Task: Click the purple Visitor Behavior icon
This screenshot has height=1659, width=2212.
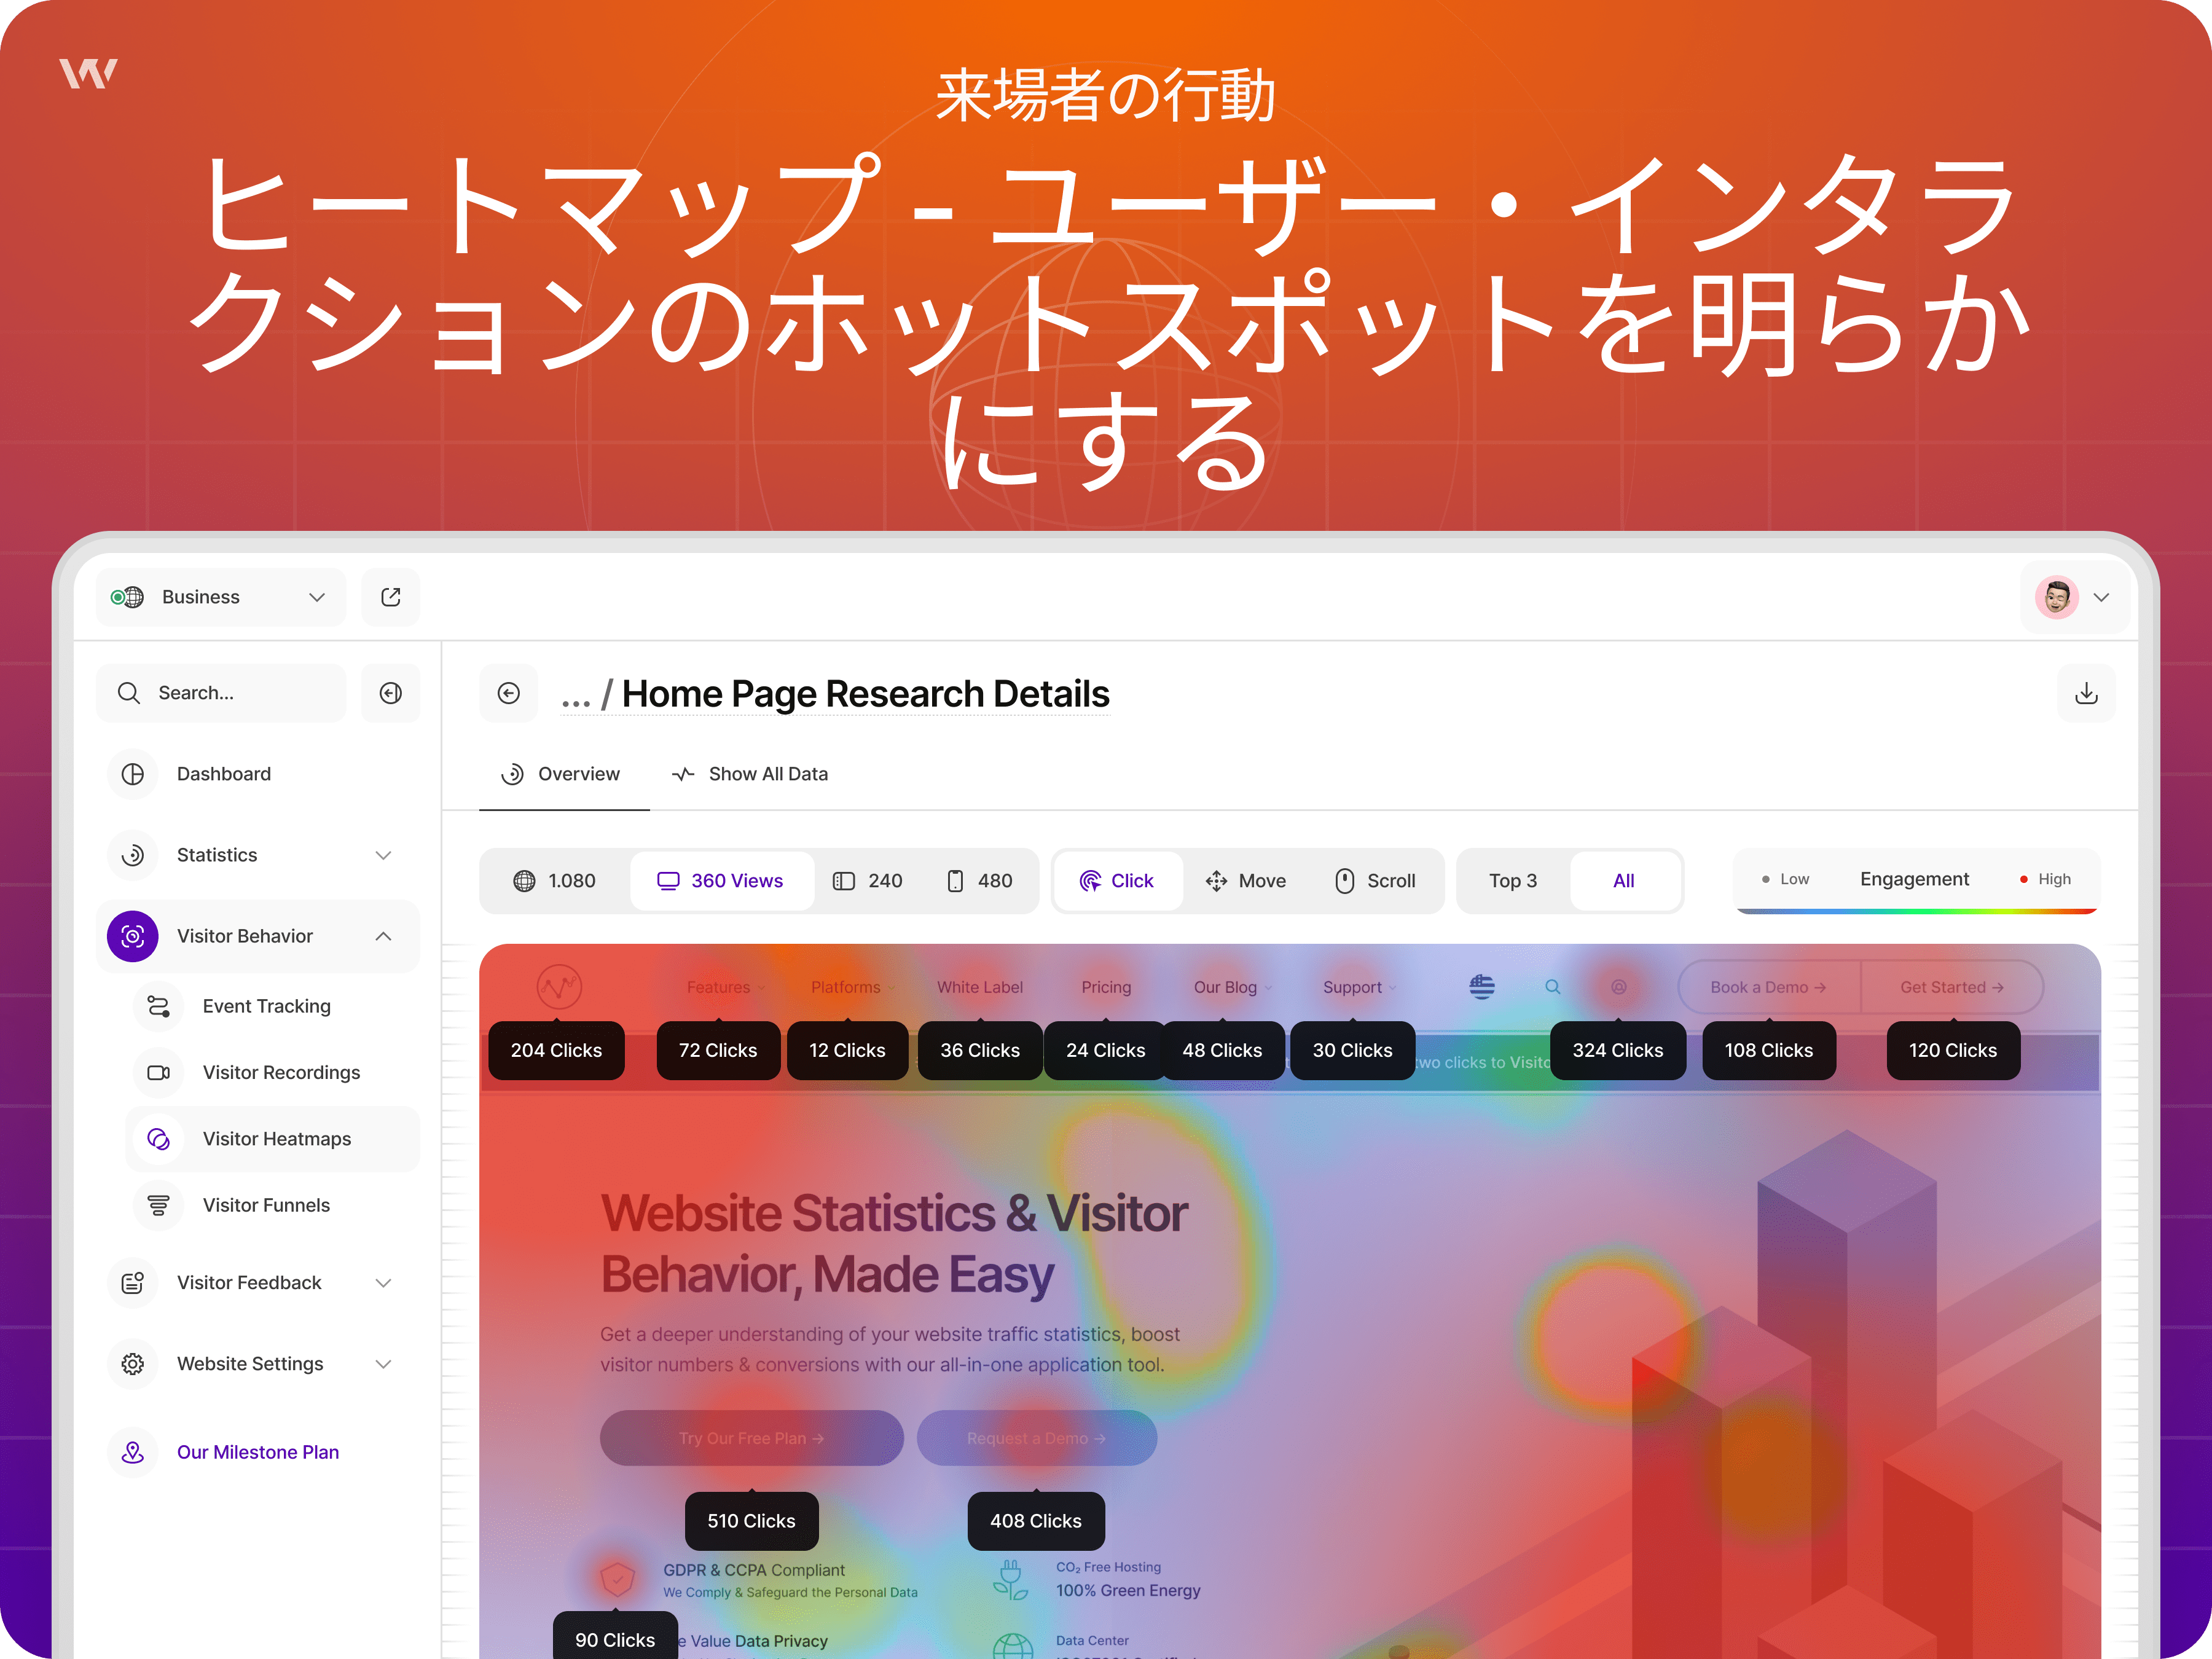Action: (x=133, y=936)
